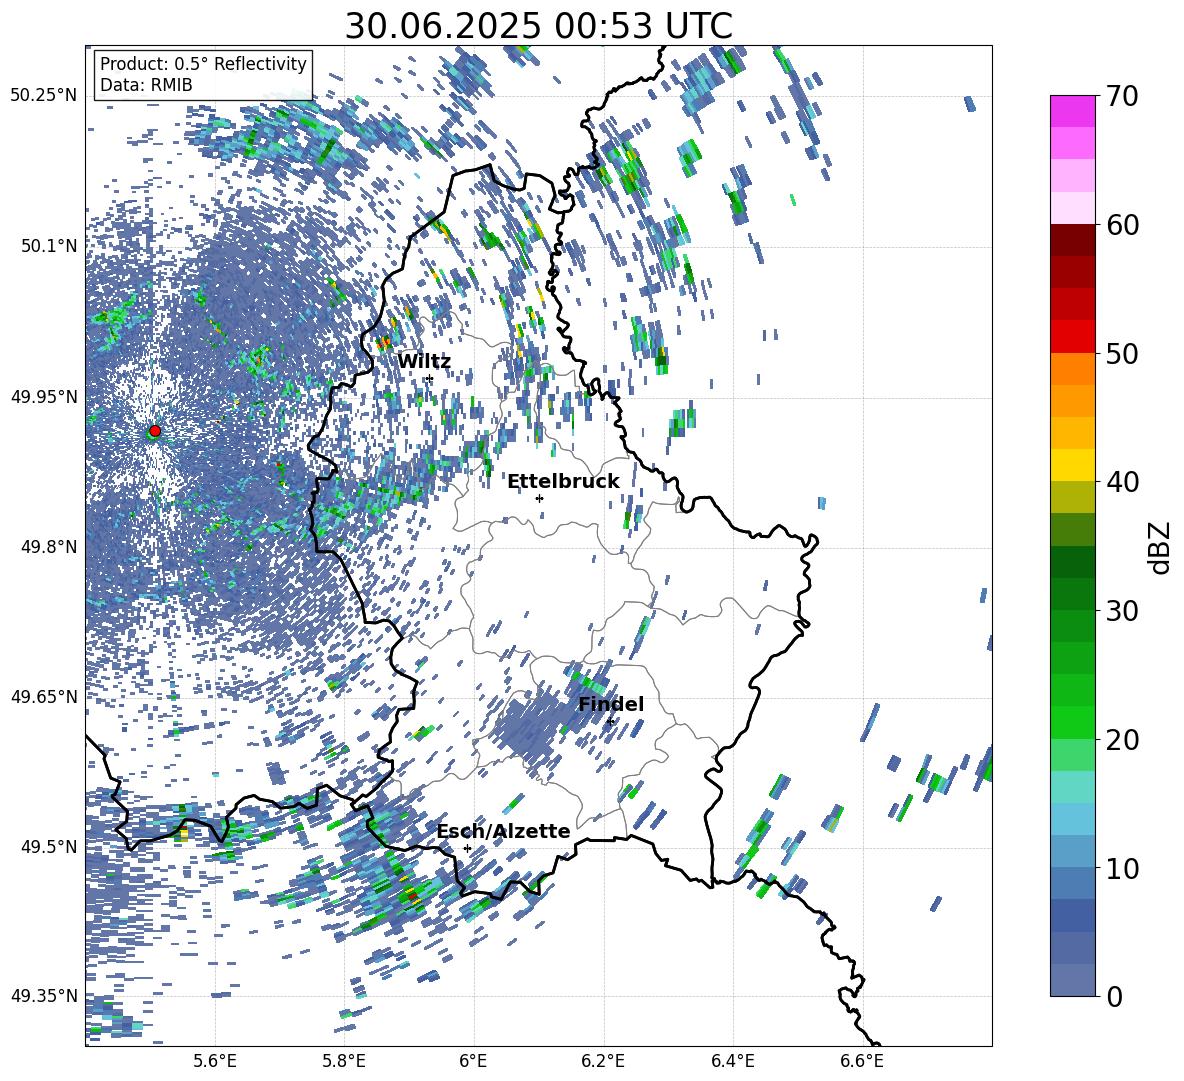Click the red radar site marker
The height and width of the screenshot is (1081, 1184).
155,431
